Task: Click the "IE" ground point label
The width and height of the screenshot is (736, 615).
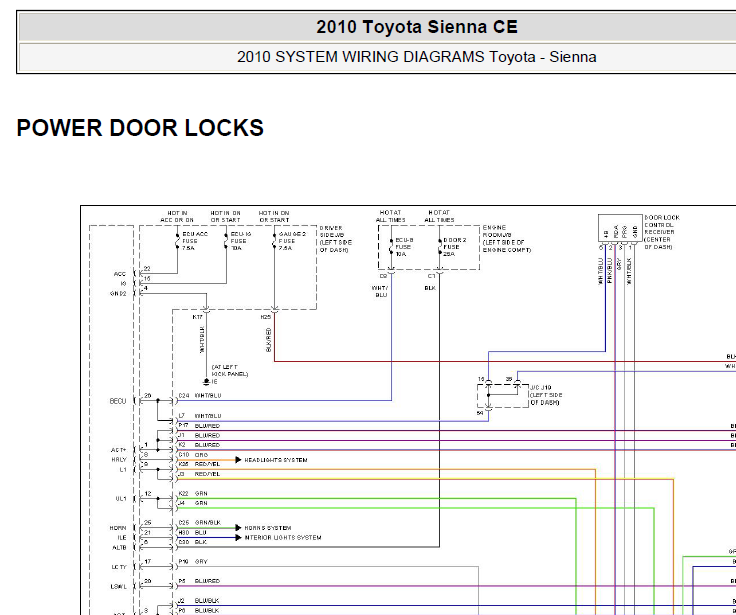Action: click(x=215, y=382)
